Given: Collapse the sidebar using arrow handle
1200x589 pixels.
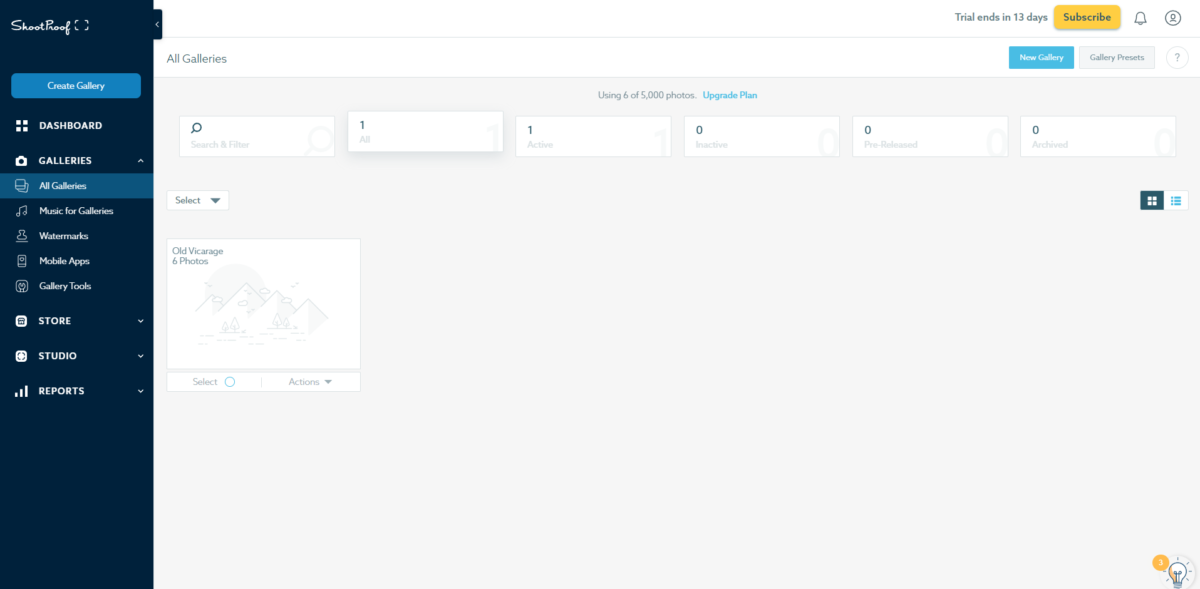Looking at the screenshot, I should (158, 24).
